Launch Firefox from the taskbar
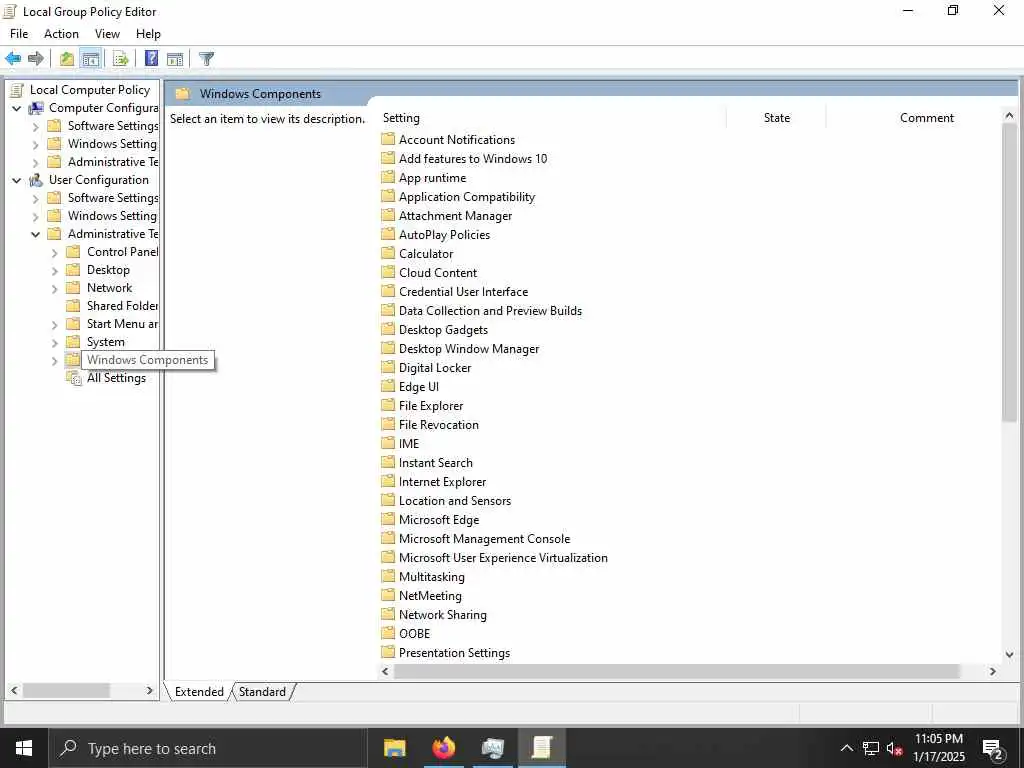 click(x=443, y=748)
